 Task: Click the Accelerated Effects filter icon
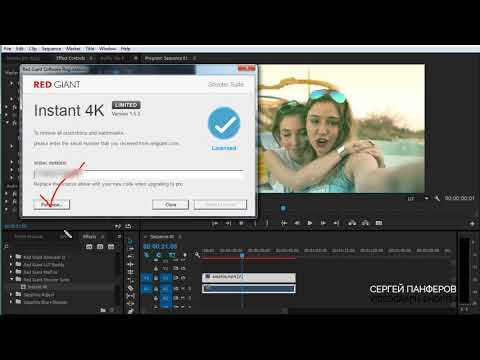tap(89, 247)
